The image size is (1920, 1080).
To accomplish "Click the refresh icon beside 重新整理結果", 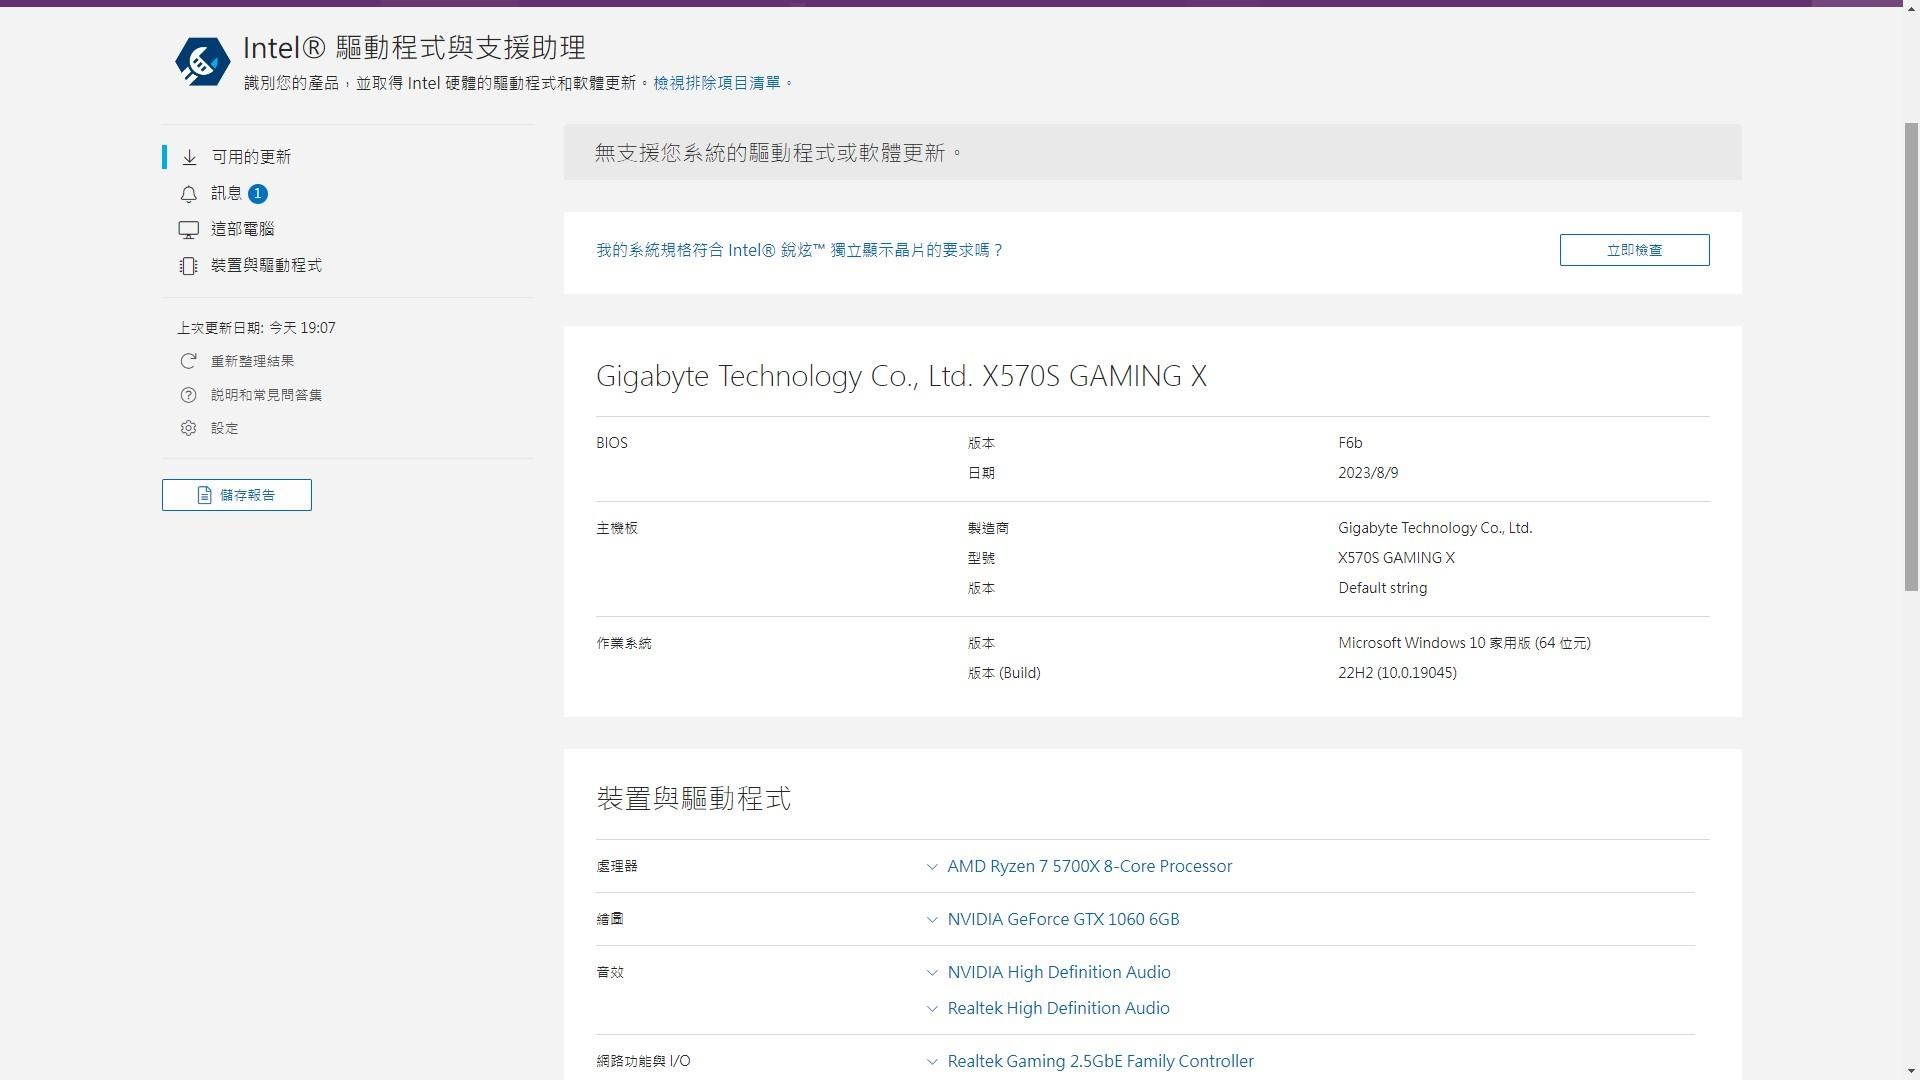I will tap(188, 361).
